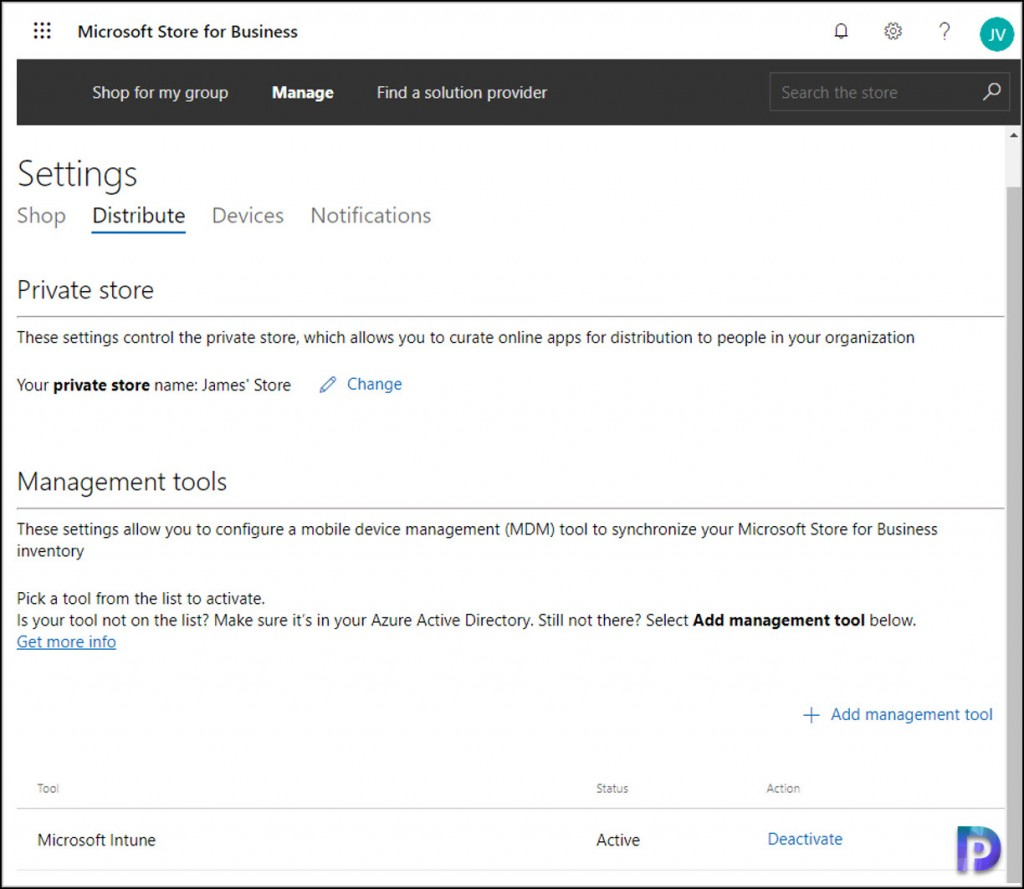Click the plus icon for Add management tool
The height and width of the screenshot is (889, 1024).
pyautogui.click(x=811, y=715)
